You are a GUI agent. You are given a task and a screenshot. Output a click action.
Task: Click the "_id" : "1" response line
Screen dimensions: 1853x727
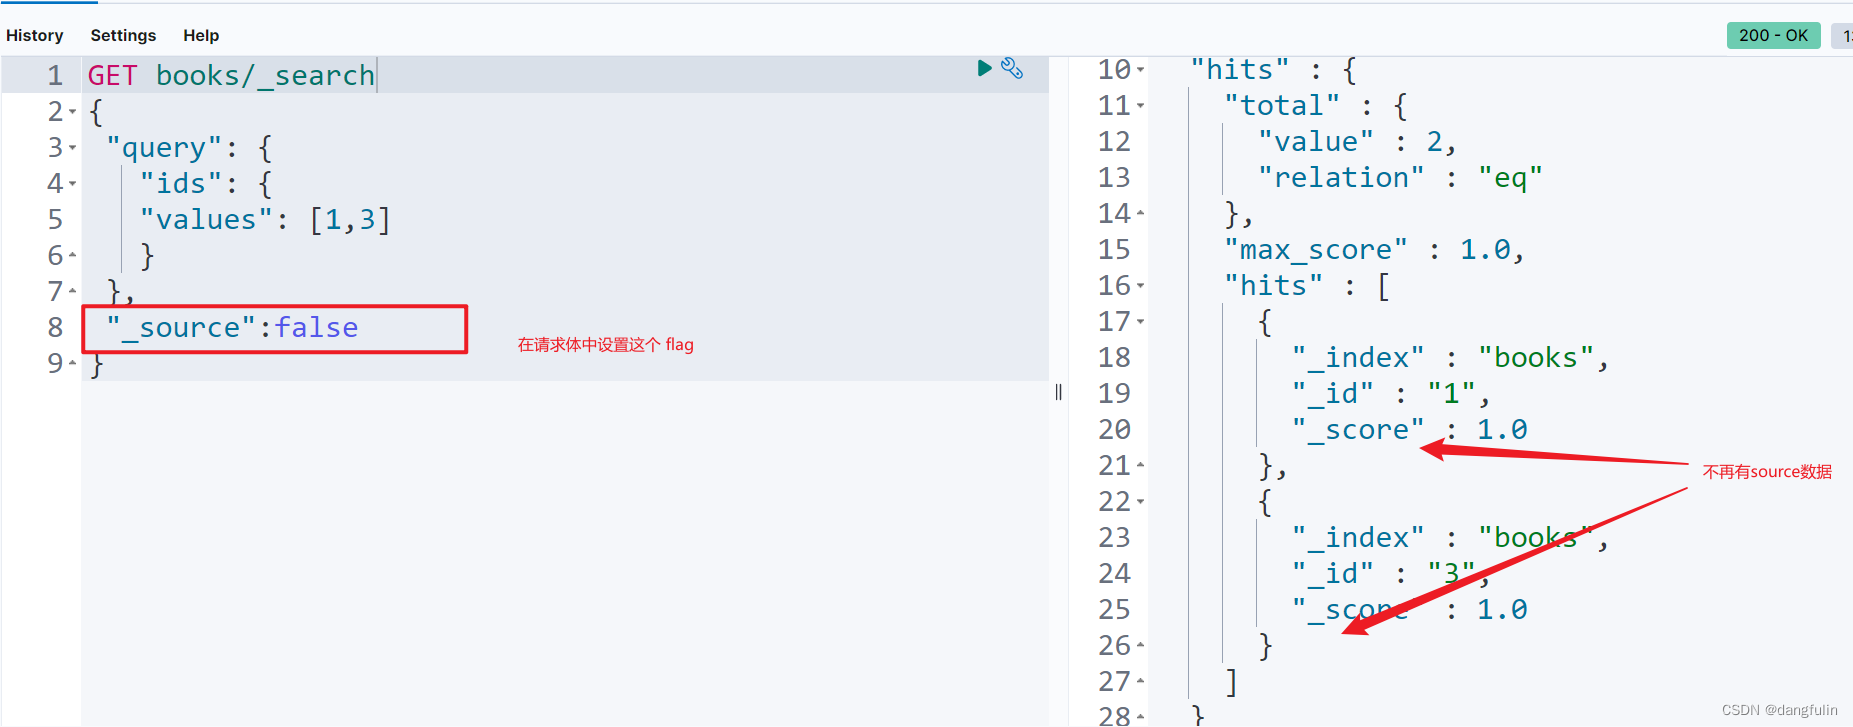click(x=1391, y=394)
